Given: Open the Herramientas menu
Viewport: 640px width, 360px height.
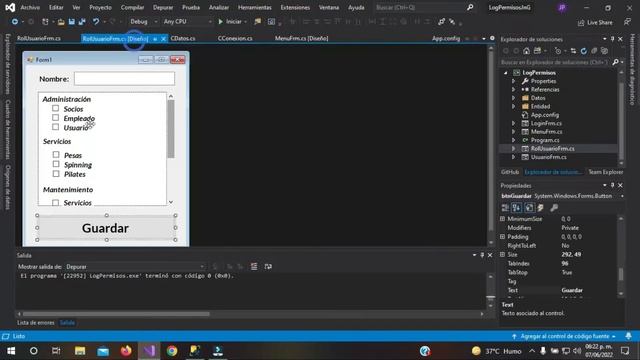Looking at the screenshot, I should 255,7.
